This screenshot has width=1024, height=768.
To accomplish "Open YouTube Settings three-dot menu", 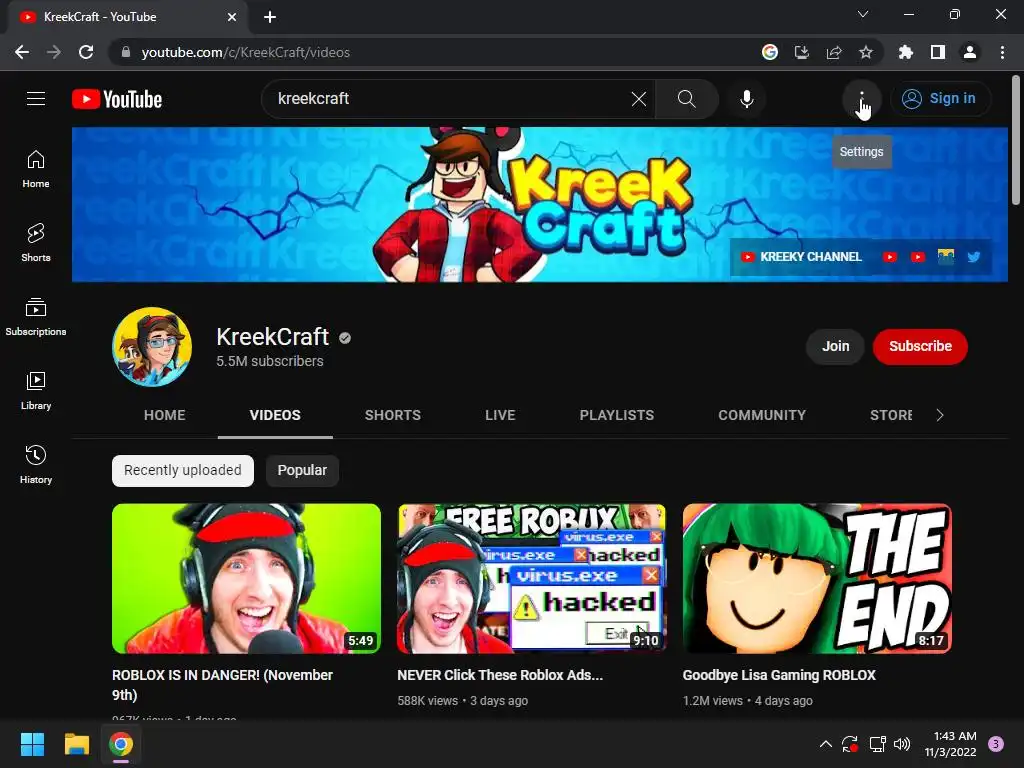I will [862, 99].
